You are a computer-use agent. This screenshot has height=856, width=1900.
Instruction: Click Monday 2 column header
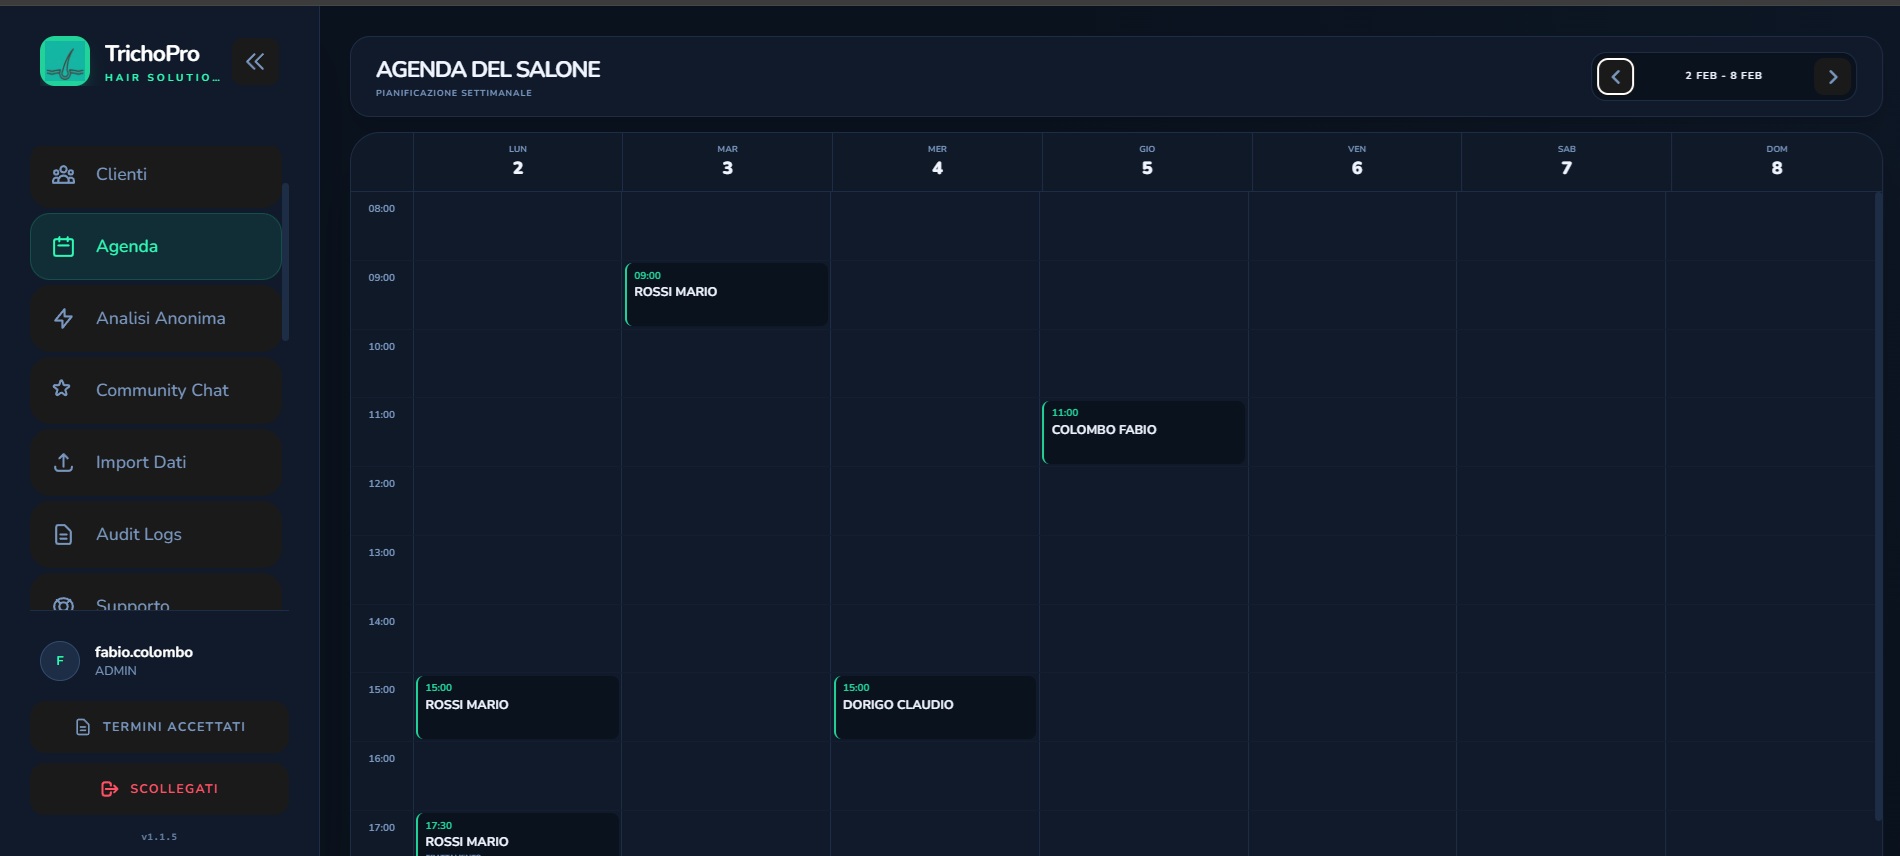tap(517, 161)
